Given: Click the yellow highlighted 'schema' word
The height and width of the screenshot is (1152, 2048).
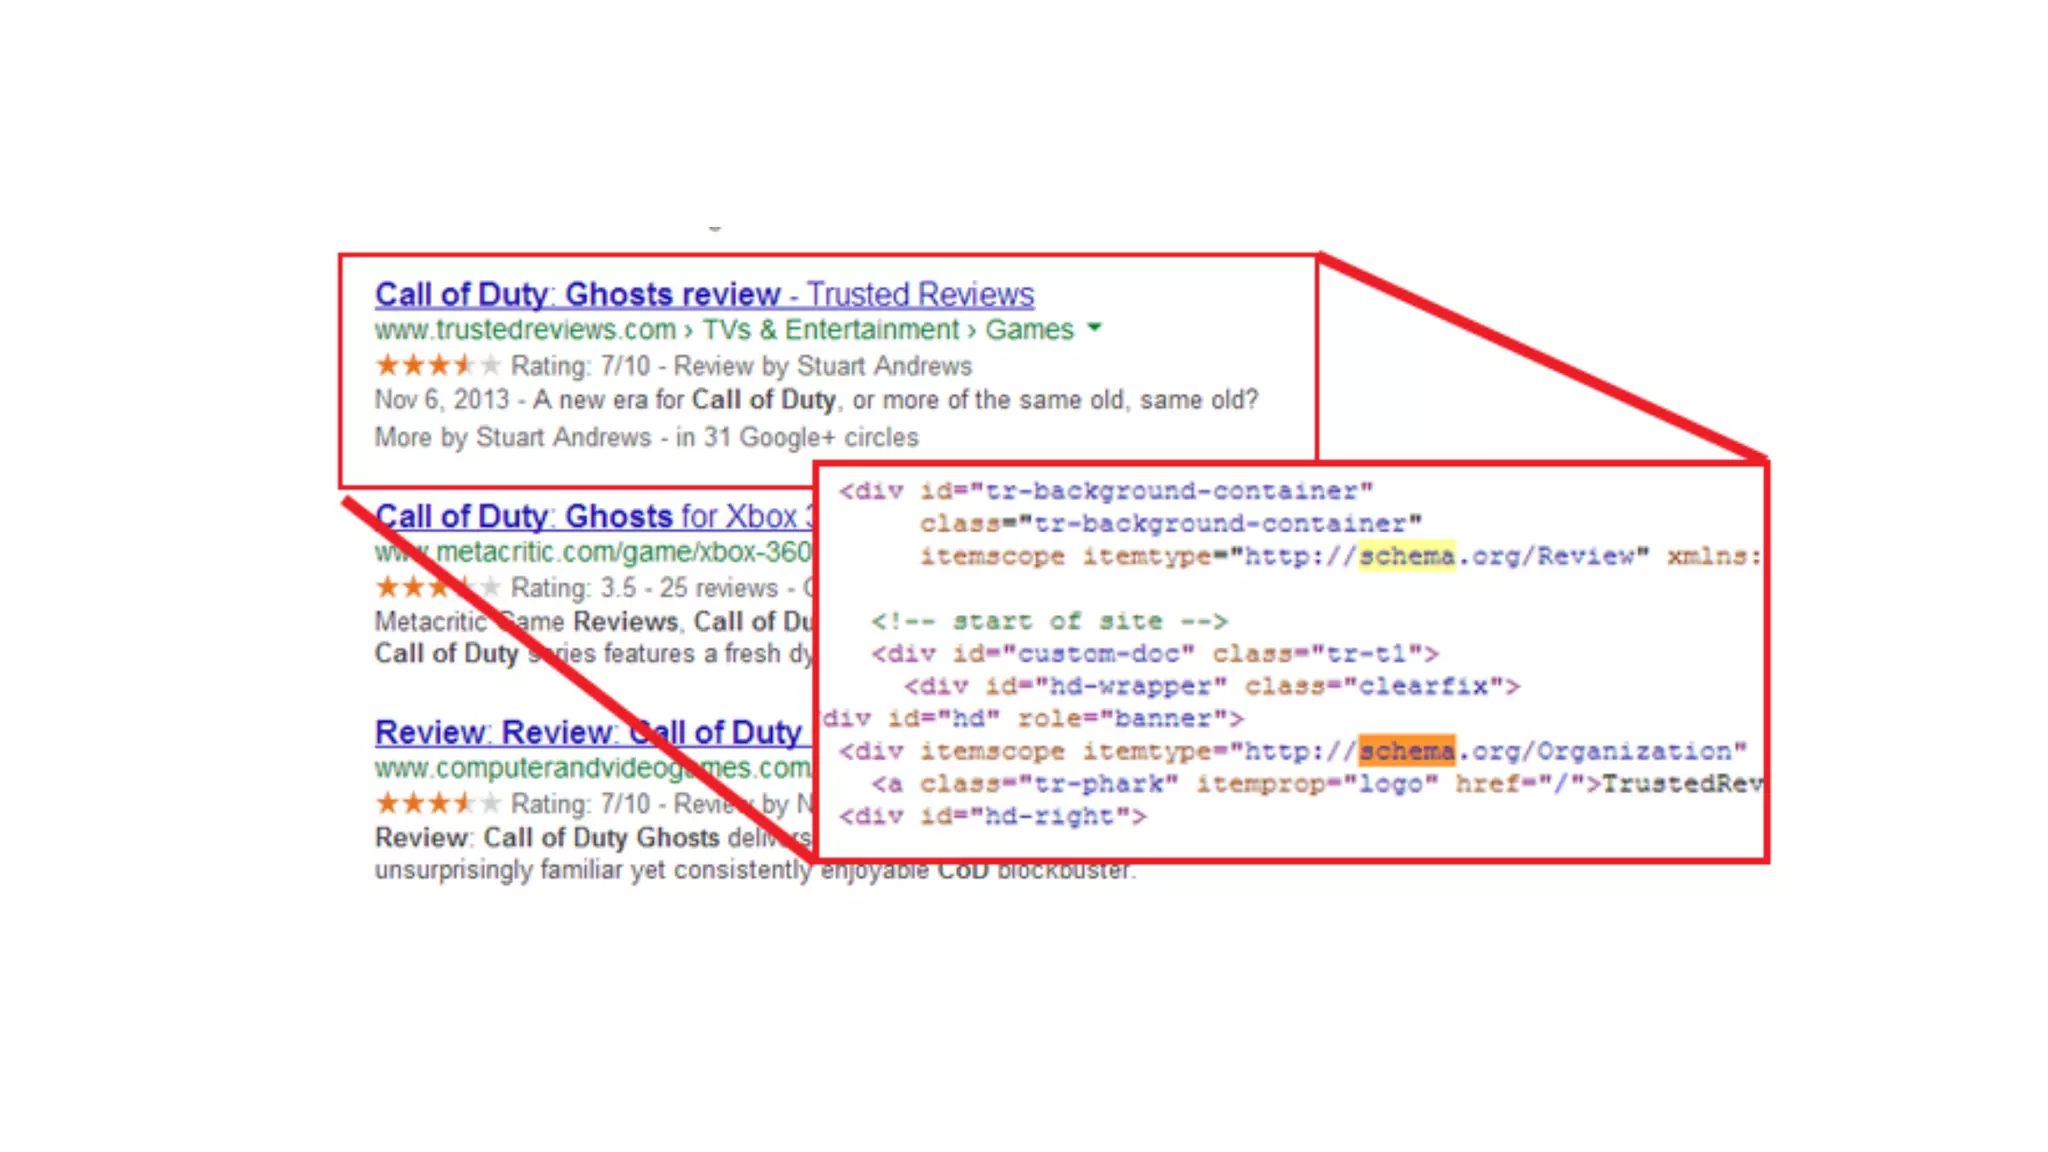Looking at the screenshot, I should click(1406, 556).
